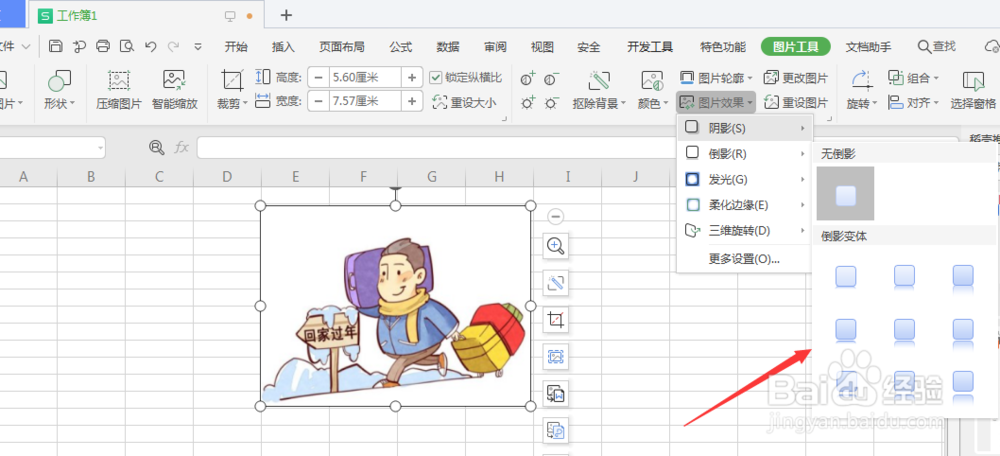Increase picture height with plus button
The image size is (1000, 456).
(x=412, y=78)
